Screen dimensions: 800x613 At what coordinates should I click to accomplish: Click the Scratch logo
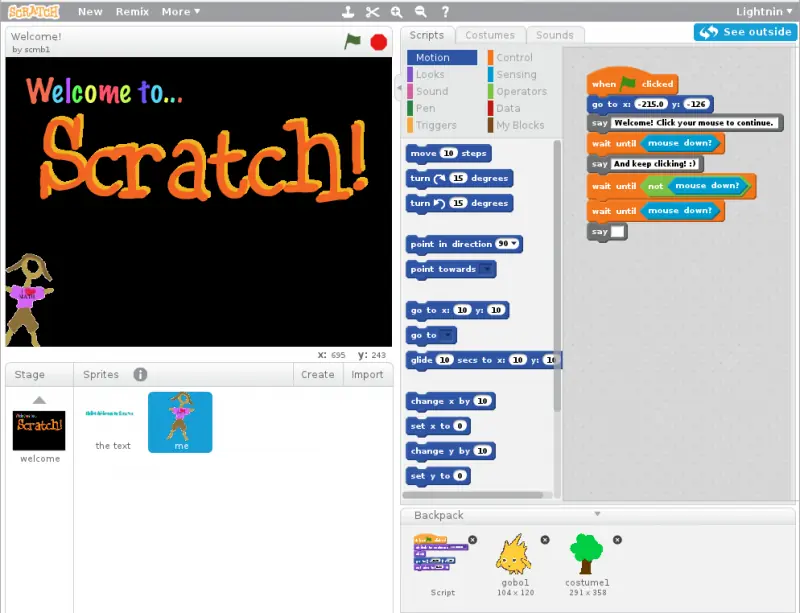tap(34, 11)
